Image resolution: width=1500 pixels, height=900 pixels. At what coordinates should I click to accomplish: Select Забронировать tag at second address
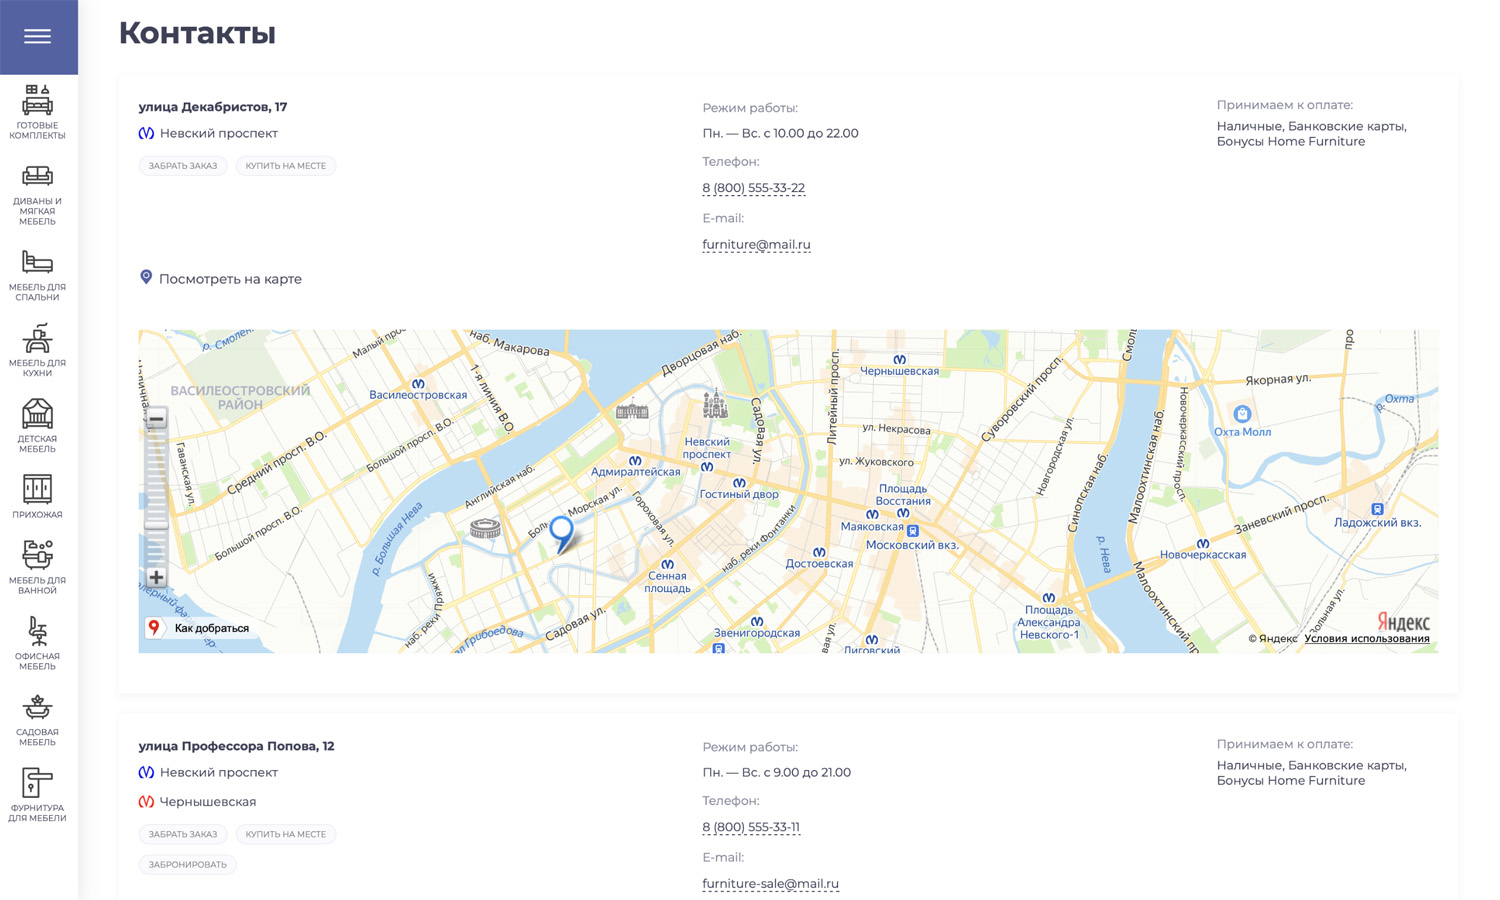(188, 864)
